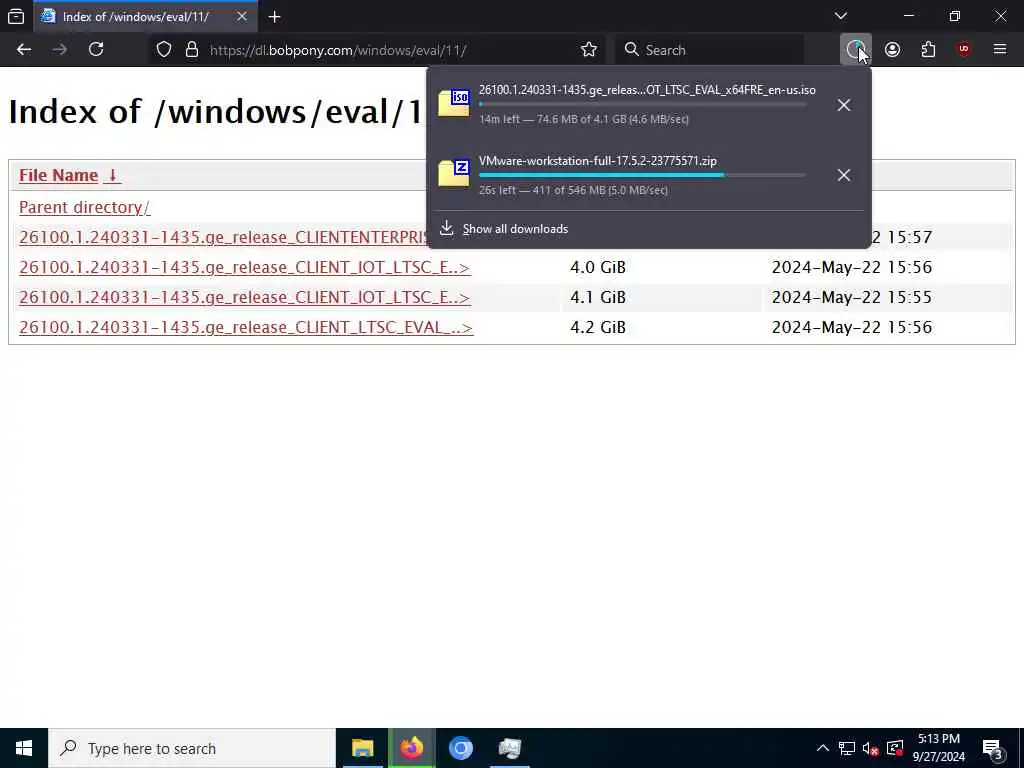Open tracking protection shield icon
This screenshot has width=1024, height=768.
coord(164,50)
